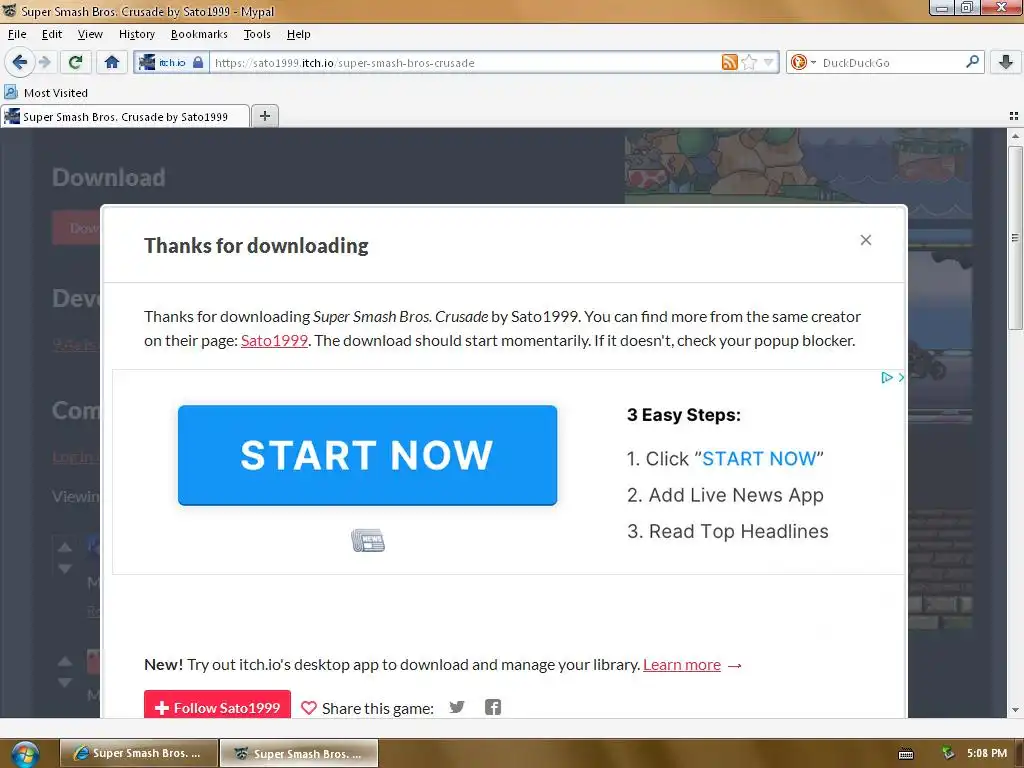
Task: Go to the browser Home page
Action: (112, 63)
